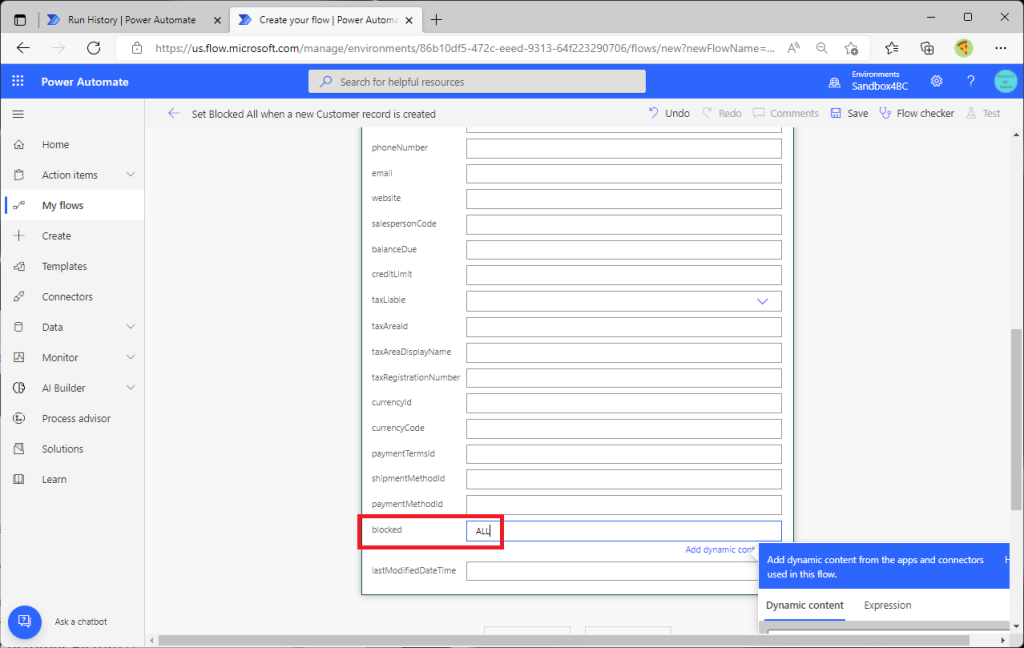The width and height of the screenshot is (1024, 648).
Task: Expand the Action items section
Action: pos(131,174)
